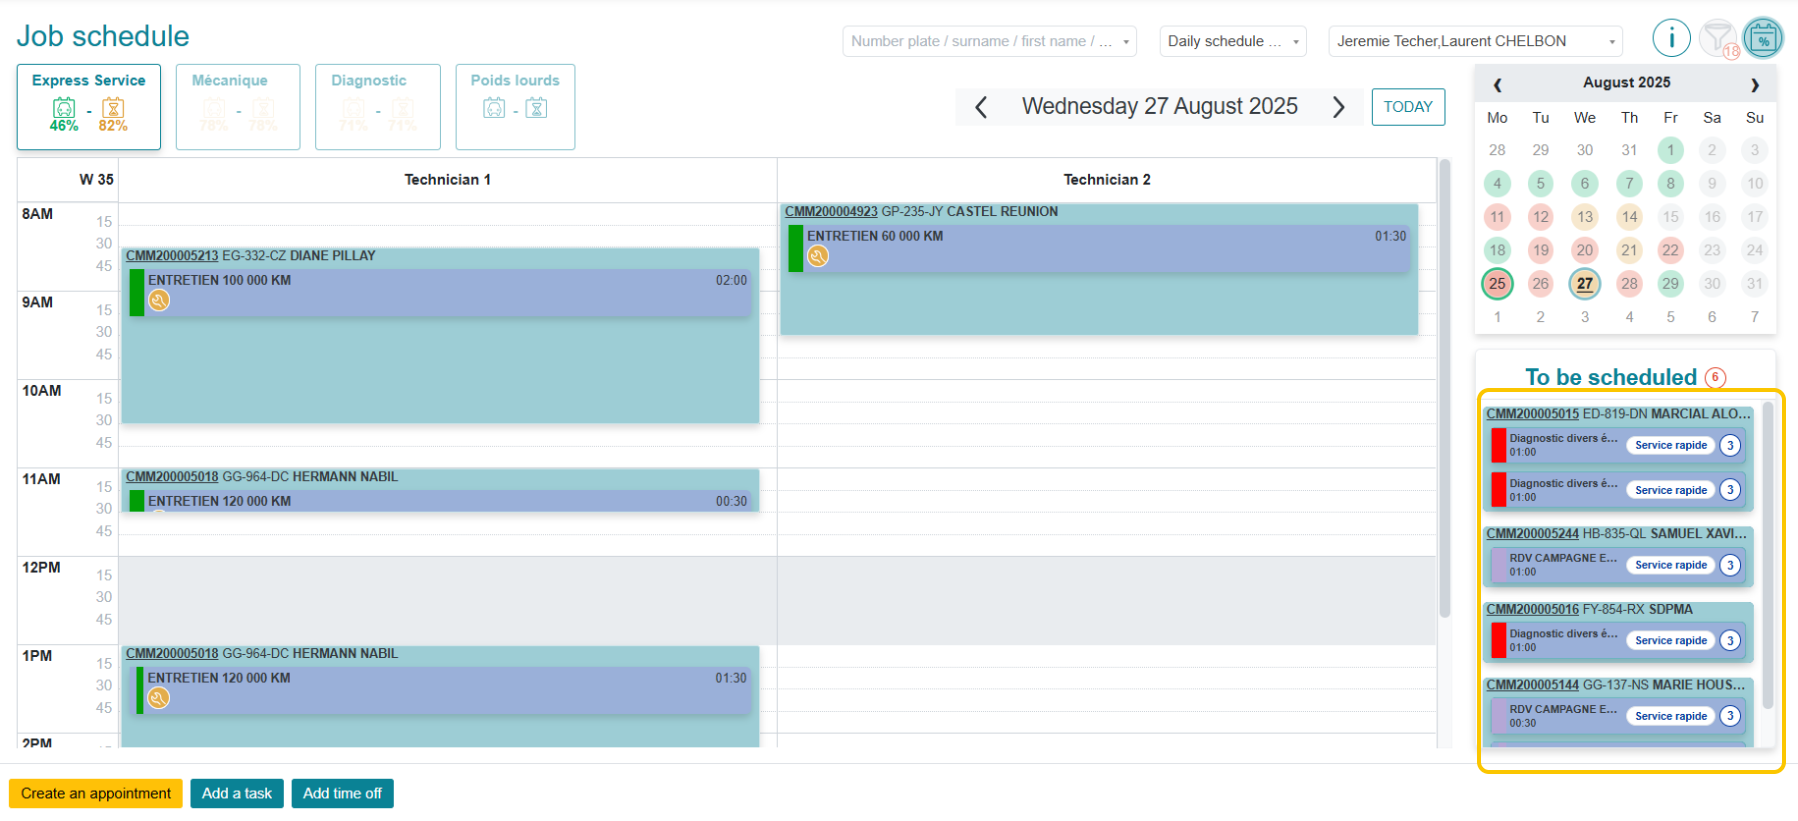Open the Jeremie Techer, Laurent CHELBON dropdown
Image resolution: width=1798 pixels, height=821 pixels.
1475,41
